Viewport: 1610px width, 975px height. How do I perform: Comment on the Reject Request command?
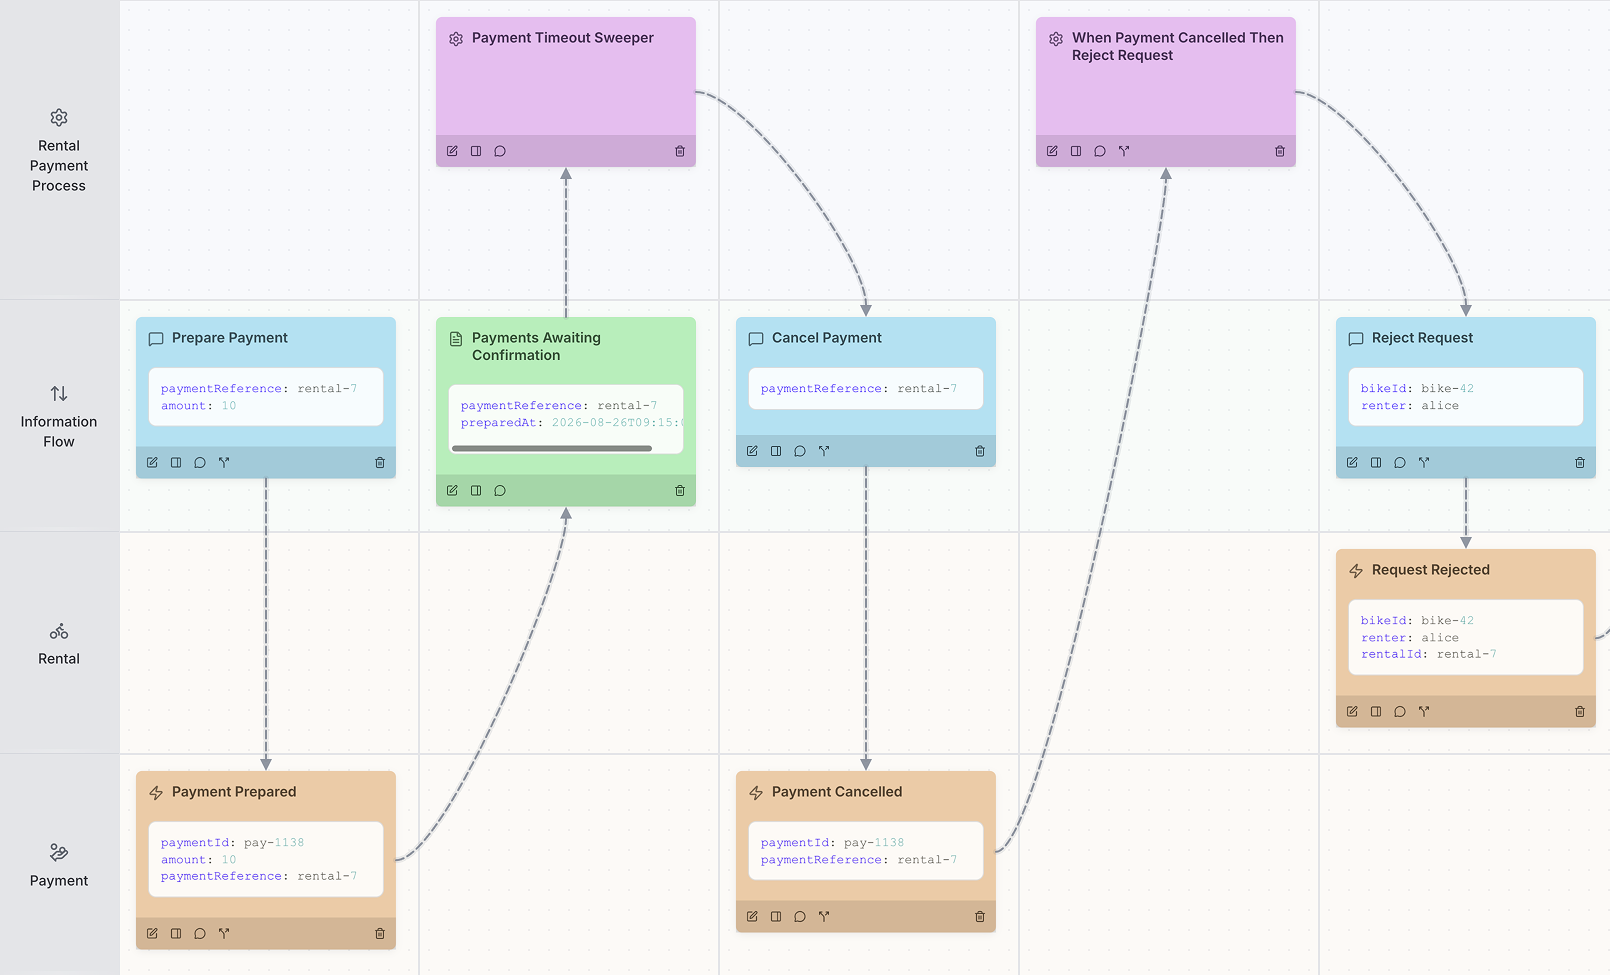pyautogui.click(x=1400, y=463)
